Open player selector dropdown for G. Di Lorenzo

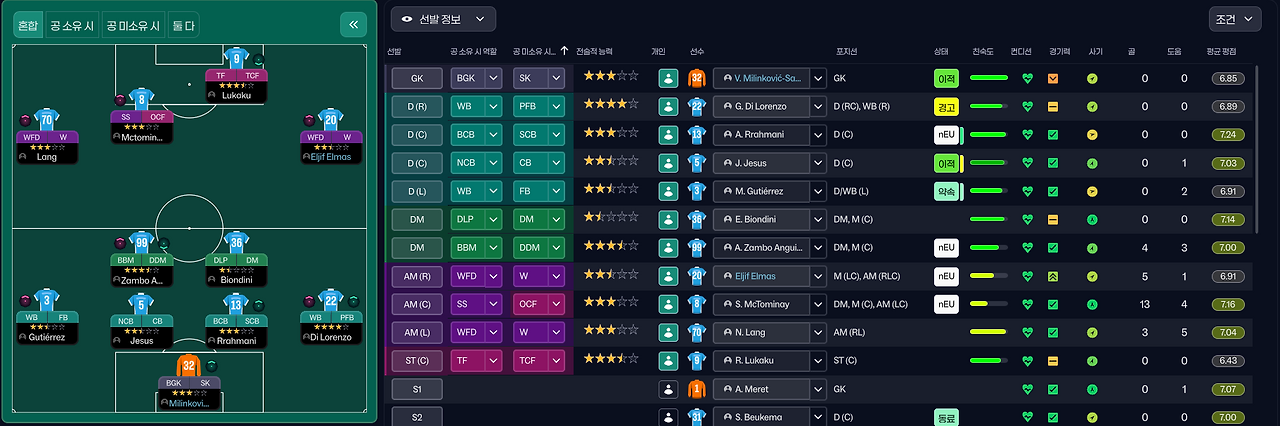coord(818,106)
